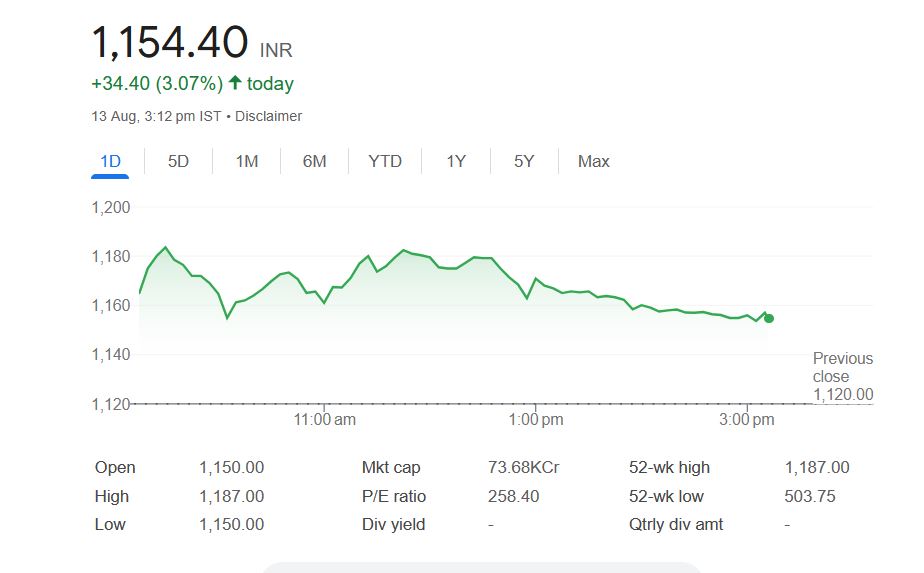This screenshot has height=573, width=924.
Task: Switch to the 5D chart tab
Action: (178, 161)
